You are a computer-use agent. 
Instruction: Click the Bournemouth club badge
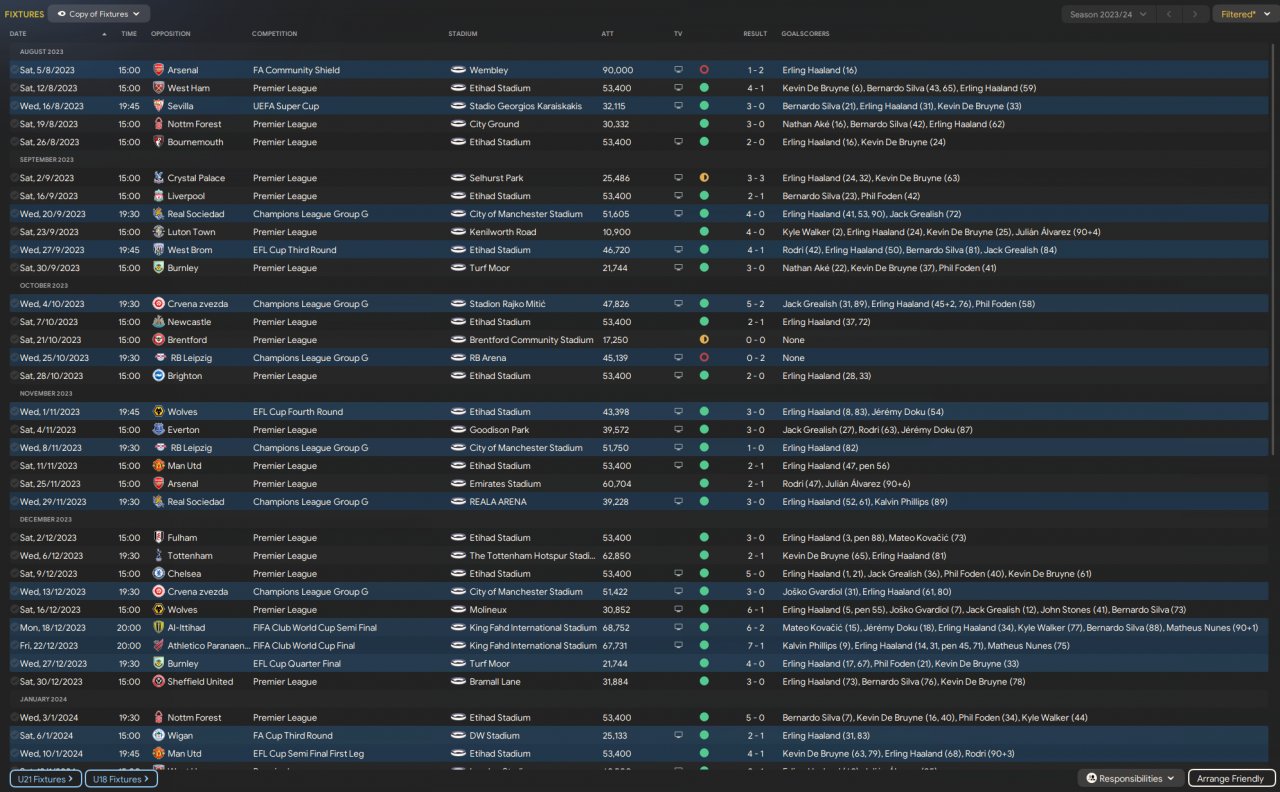coord(159,142)
